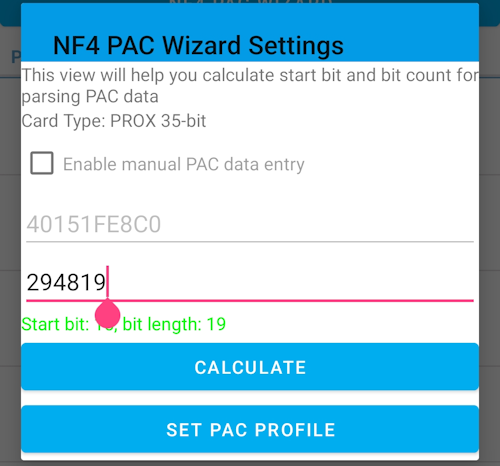Tap the dimmed strip below SET PAC PROFILE
This screenshot has width=500, height=466.
pos(250,463)
